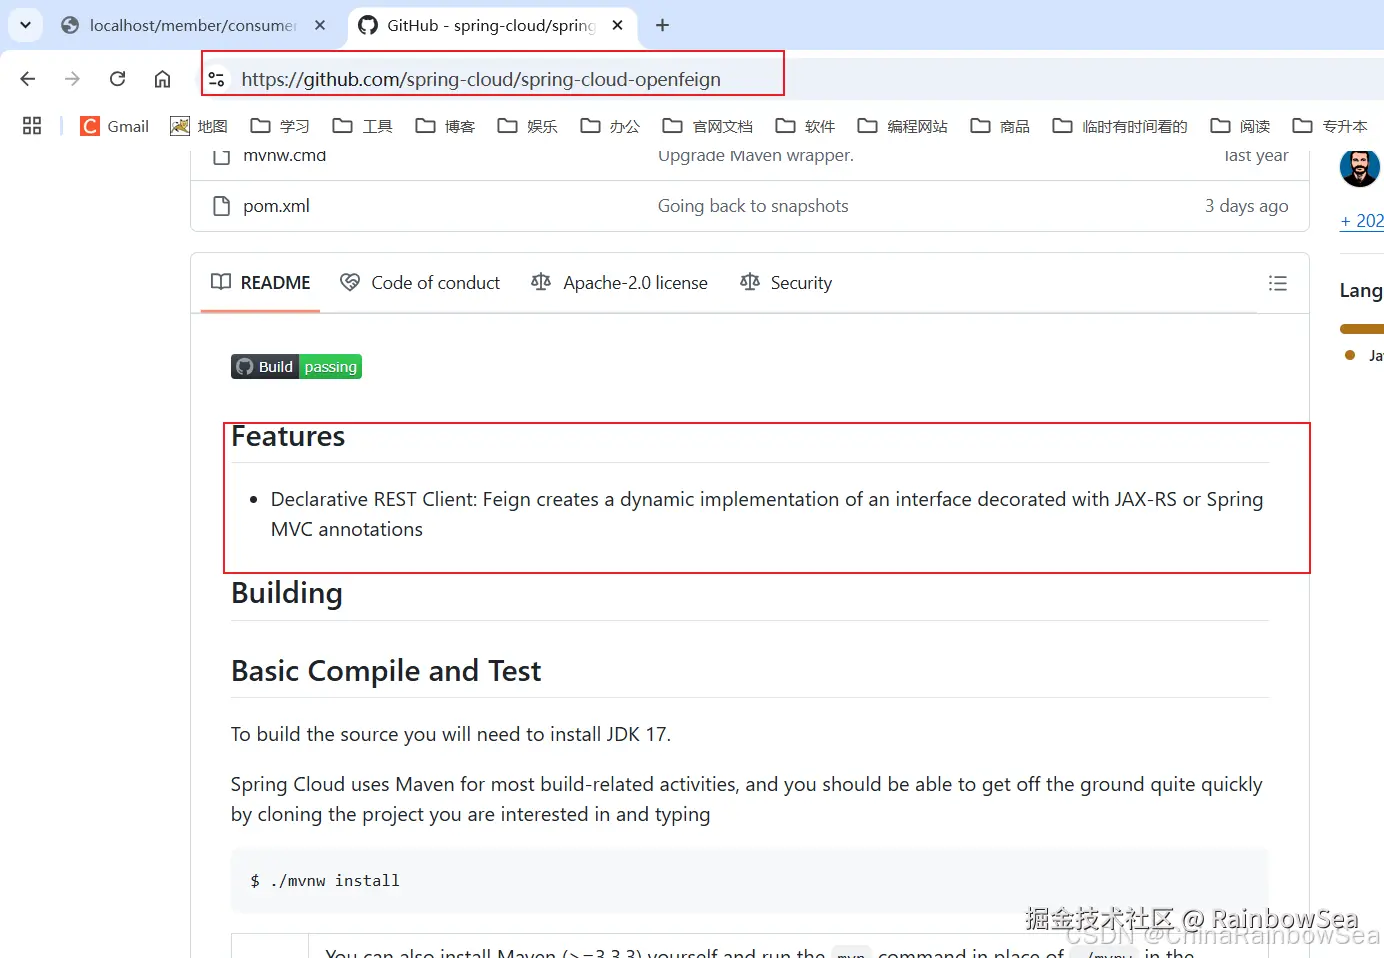Click the Features heading
The width and height of the screenshot is (1384, 958).
click(x=288, y=437)
